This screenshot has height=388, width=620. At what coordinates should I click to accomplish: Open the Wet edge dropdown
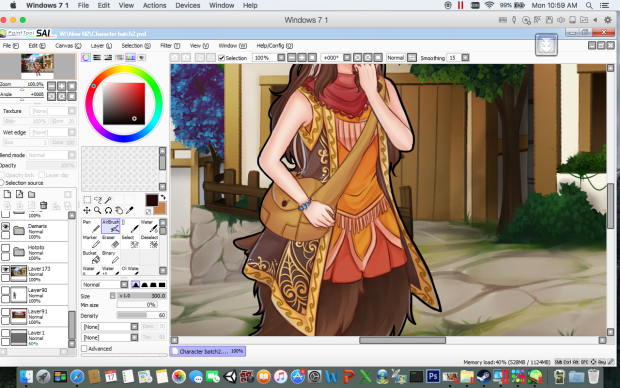click(x=72, y=132)
